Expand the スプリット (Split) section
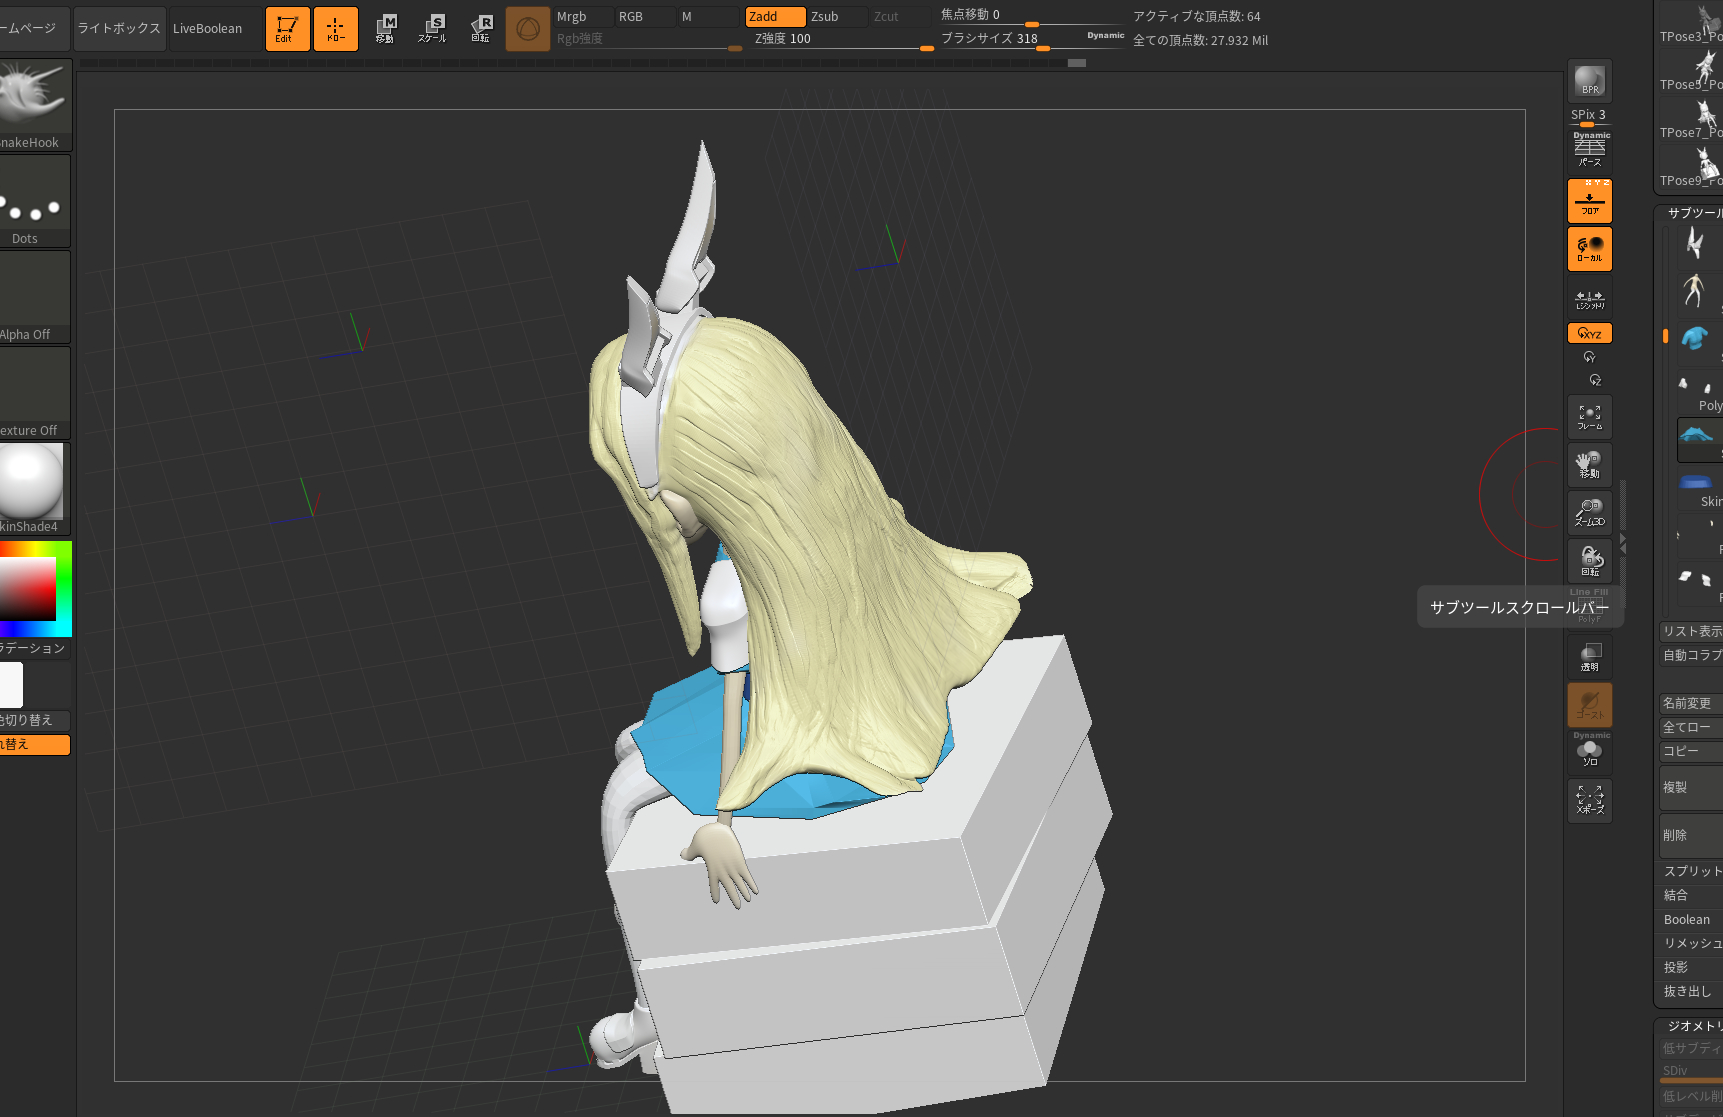1723x1117 pixels. [1691, 872]
